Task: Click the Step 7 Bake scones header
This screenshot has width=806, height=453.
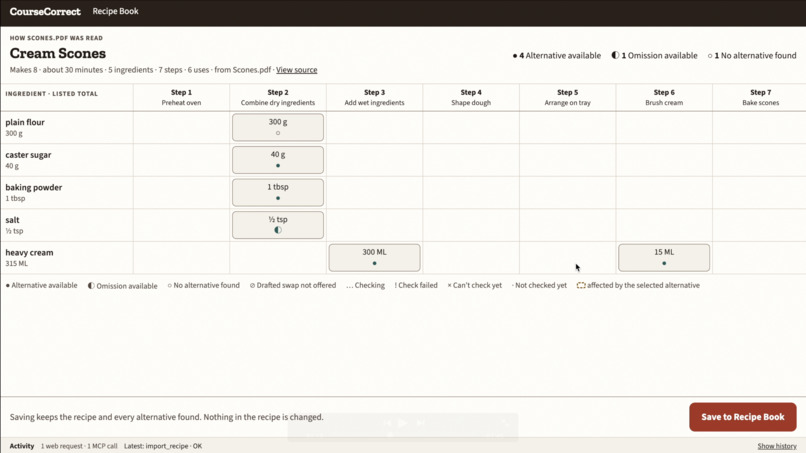Action: point(760,97)
